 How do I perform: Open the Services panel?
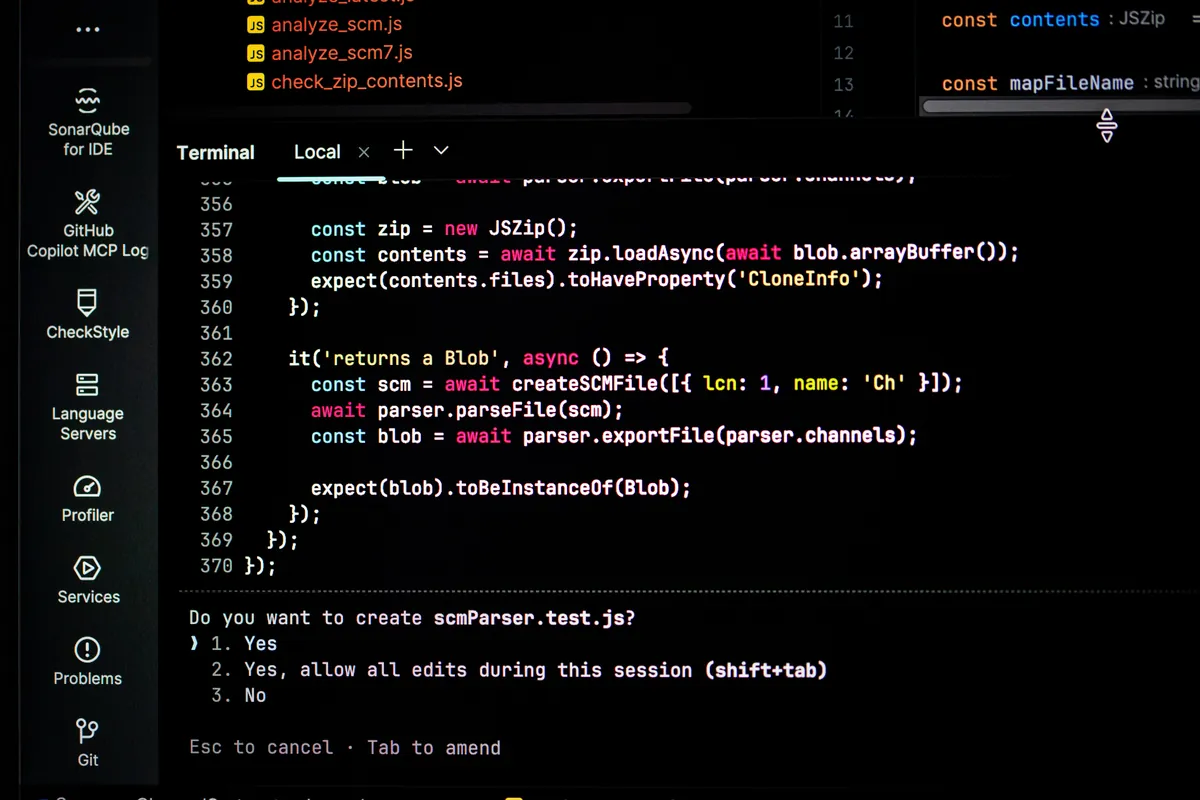pos(87,580)
